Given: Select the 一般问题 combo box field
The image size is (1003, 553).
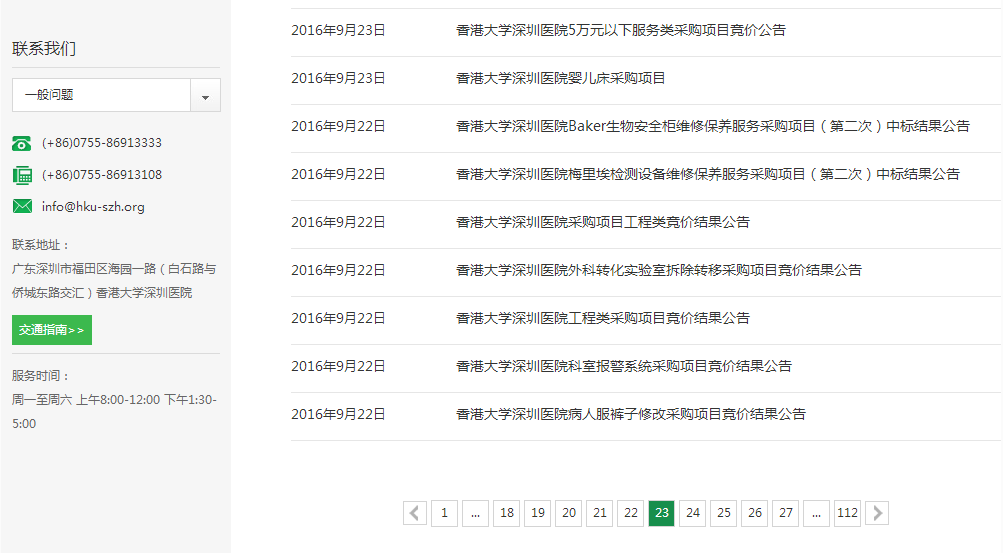Looking at the screenshot, I should click(101, 95).
